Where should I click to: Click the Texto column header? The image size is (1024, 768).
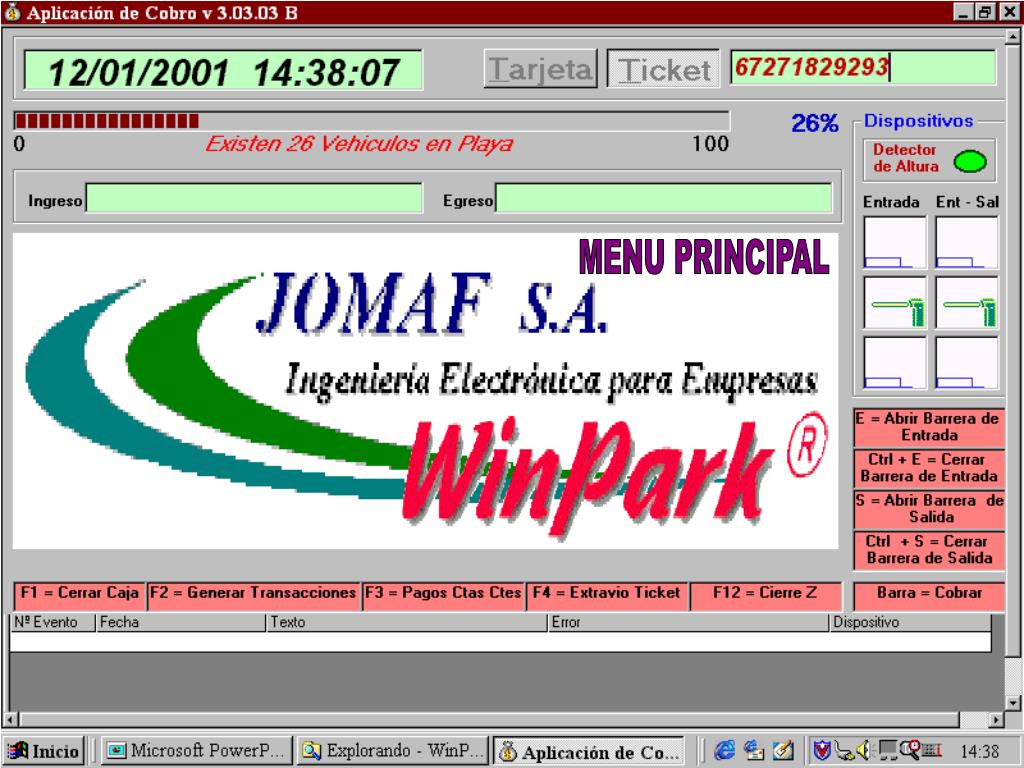click(408, 622)
